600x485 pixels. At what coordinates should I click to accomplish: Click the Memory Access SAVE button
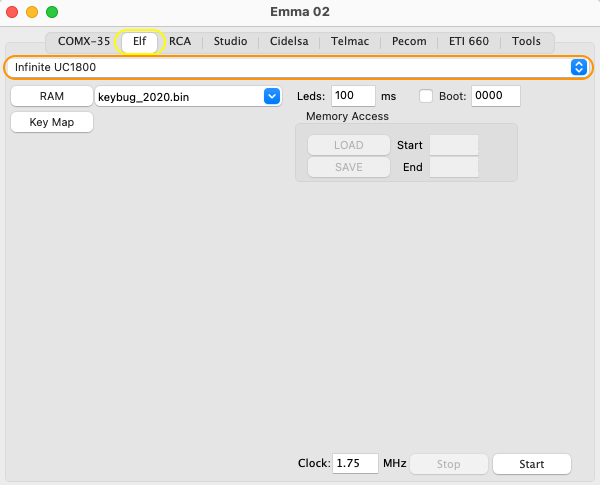349,167
